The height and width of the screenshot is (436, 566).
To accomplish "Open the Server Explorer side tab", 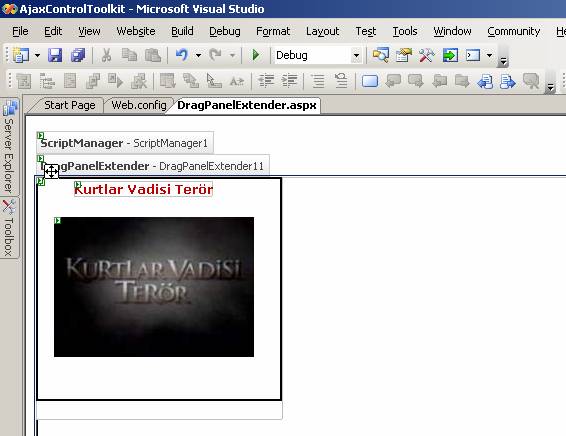I will tap(9, 147).
